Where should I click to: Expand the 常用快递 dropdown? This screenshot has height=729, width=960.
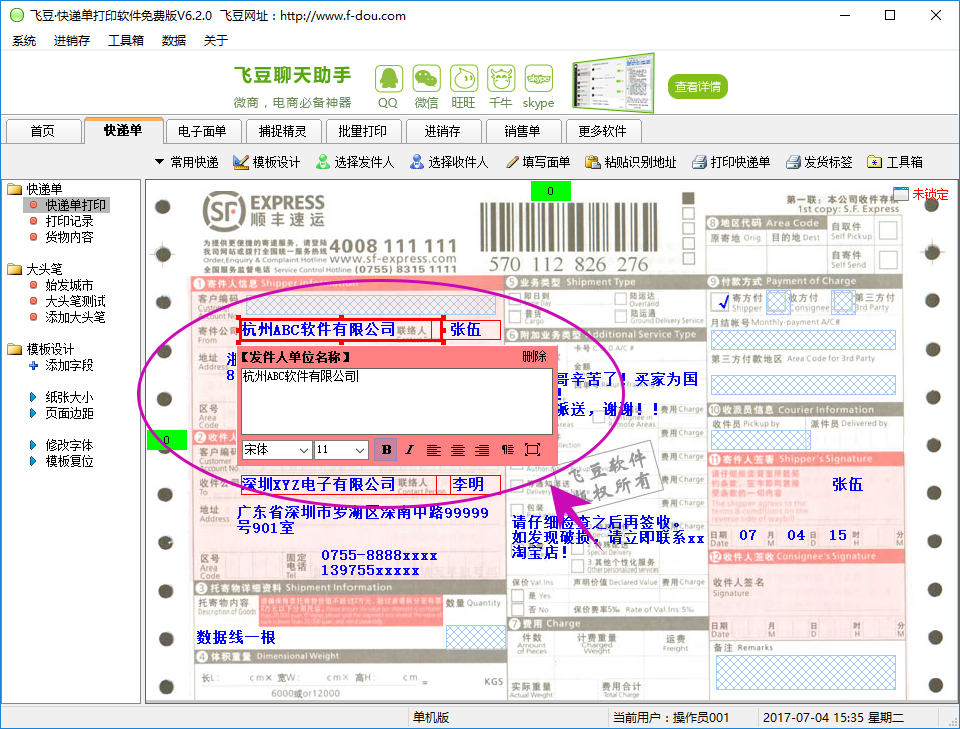[187, 162]
